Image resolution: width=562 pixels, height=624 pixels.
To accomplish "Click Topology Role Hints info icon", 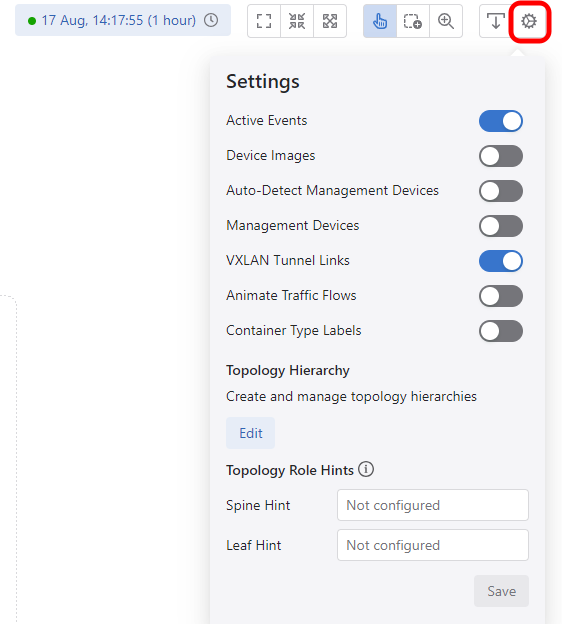I will 366,469.
